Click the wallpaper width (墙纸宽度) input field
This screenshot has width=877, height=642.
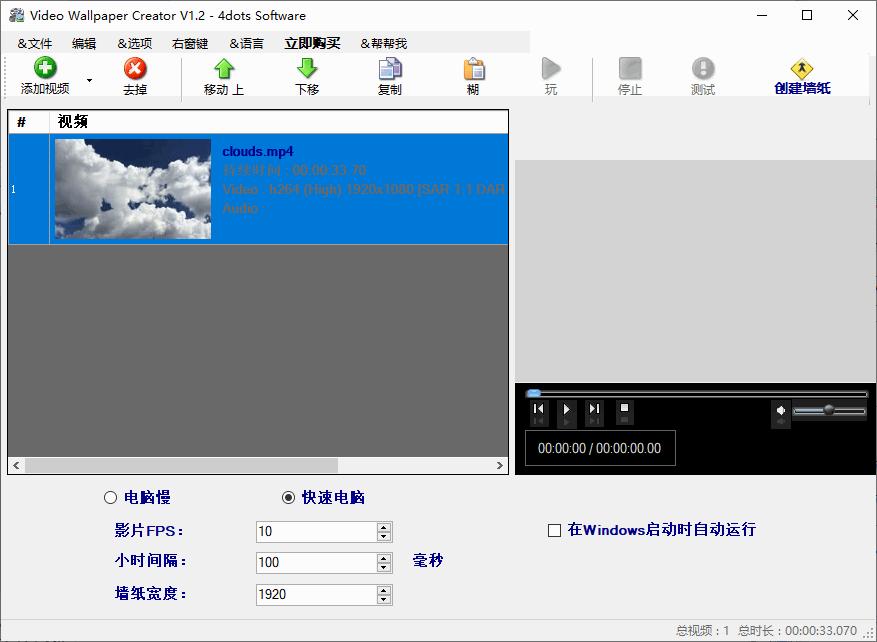click(317, 594)
